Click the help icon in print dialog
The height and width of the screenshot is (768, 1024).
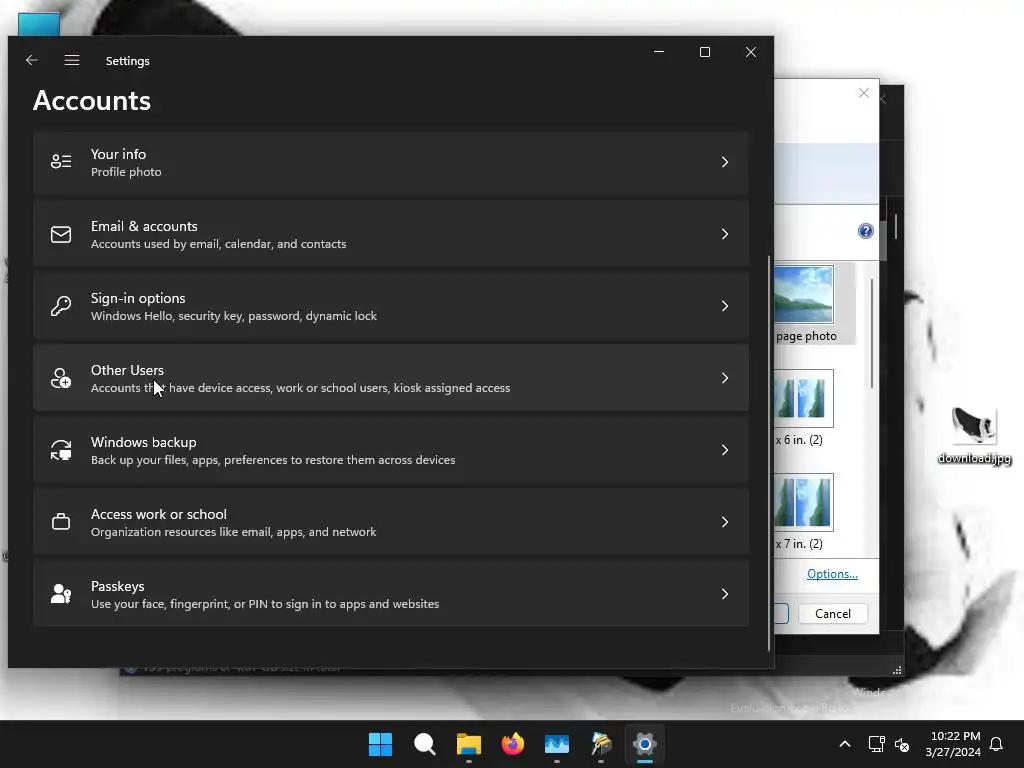pyautogui.click(x=865, y=231)
